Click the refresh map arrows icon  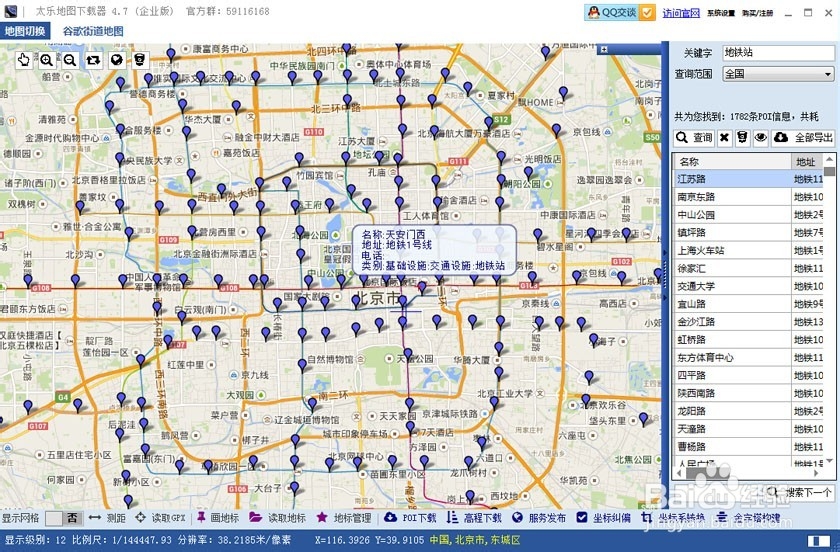[93, 59]
